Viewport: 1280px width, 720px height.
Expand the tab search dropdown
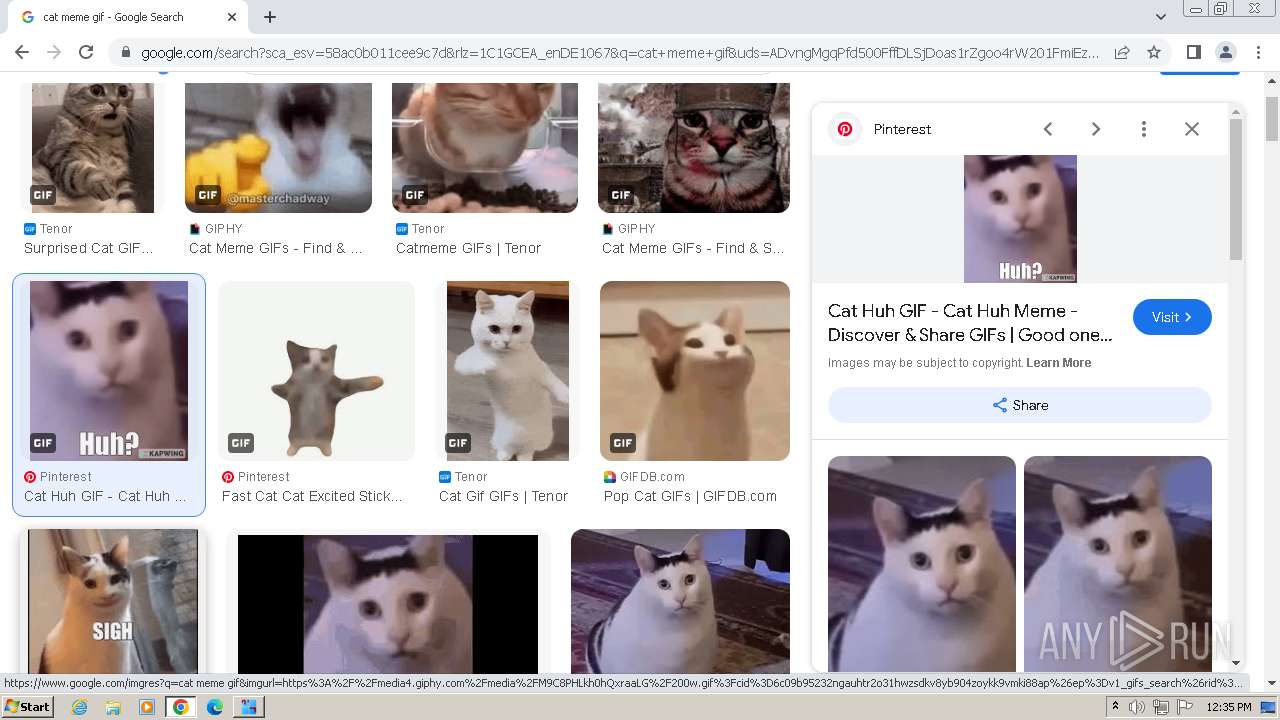pos(1160,17)
